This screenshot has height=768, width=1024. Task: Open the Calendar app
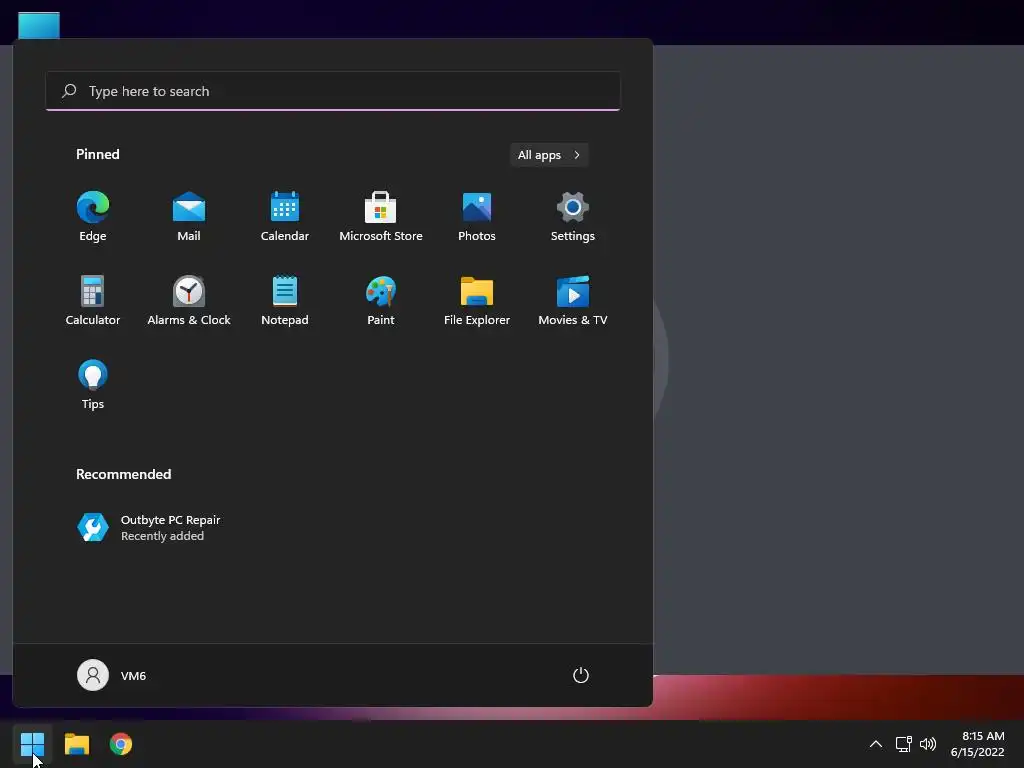click(285, 216)
